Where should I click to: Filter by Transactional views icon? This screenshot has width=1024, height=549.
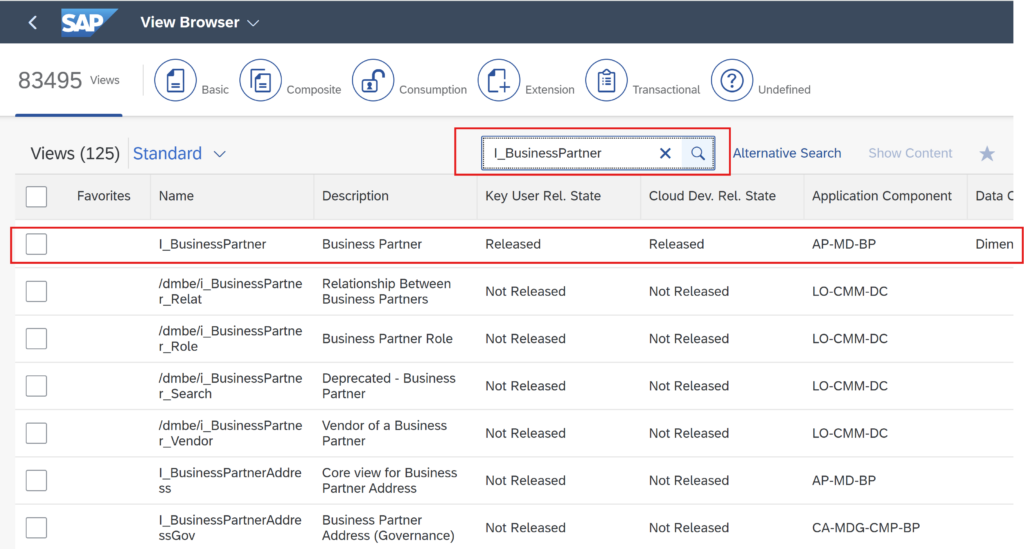[606, 80]
